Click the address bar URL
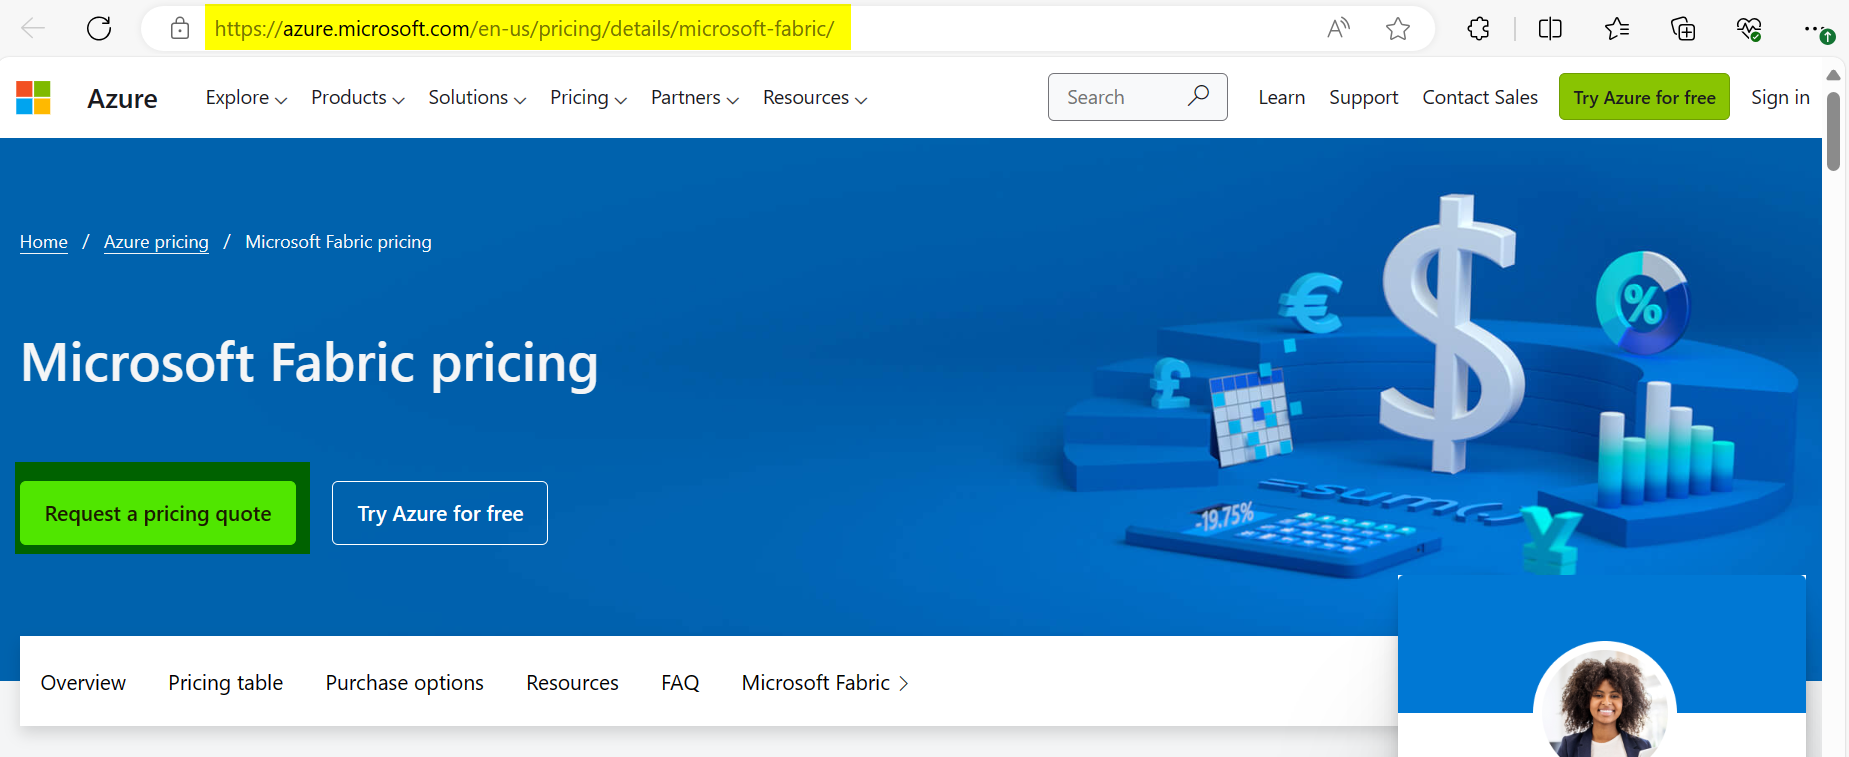The image size is (1849, 757). click(525, 28)
